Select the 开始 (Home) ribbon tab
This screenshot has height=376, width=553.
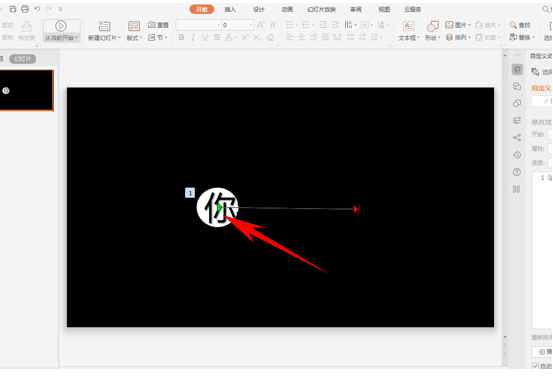(202, 9)
